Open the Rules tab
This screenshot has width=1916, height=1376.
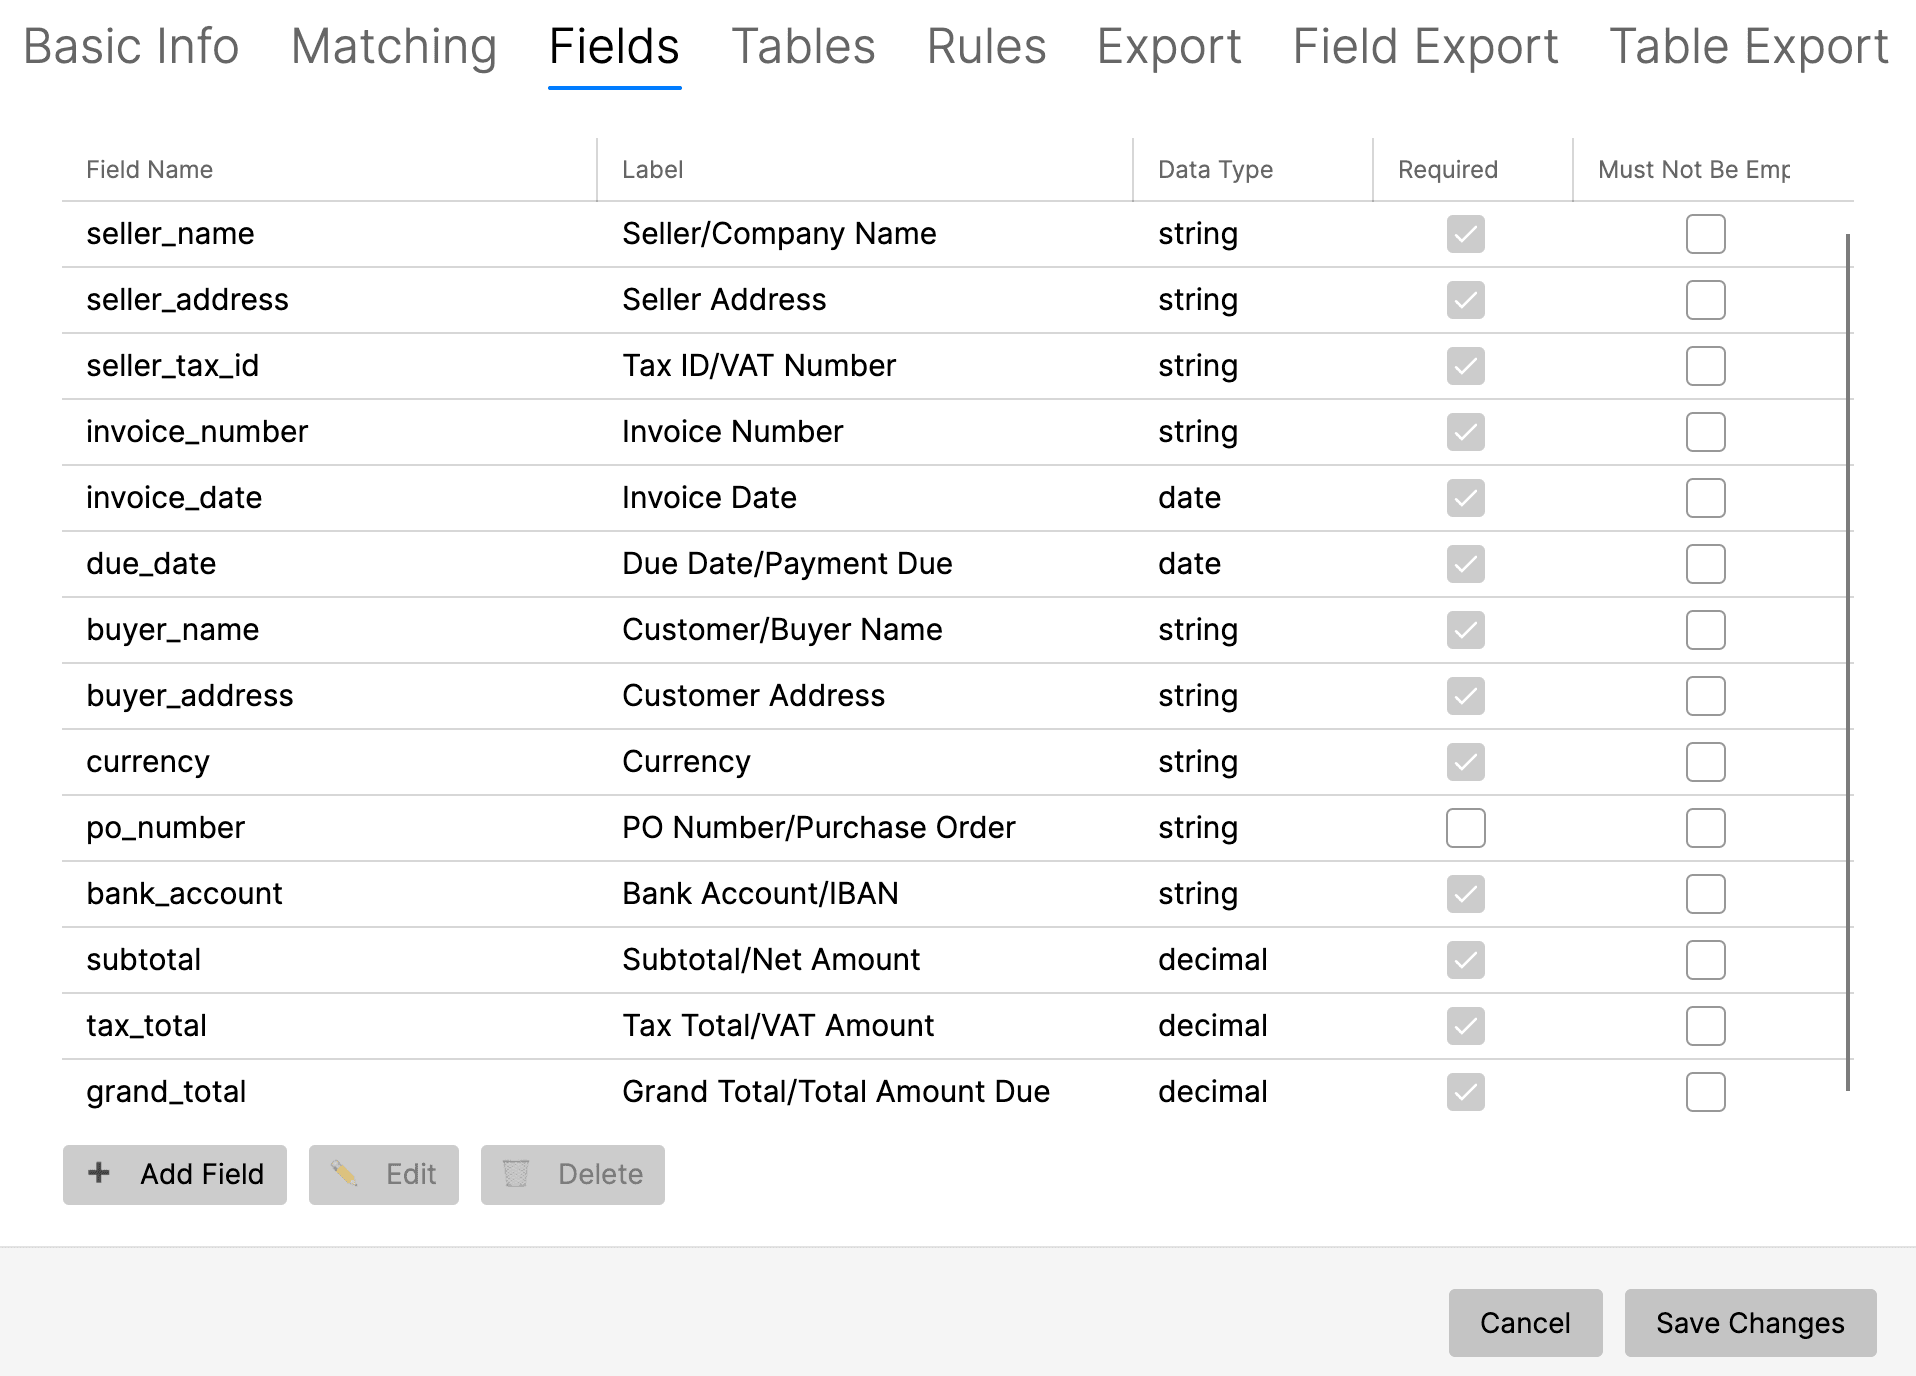pos(987,46)
